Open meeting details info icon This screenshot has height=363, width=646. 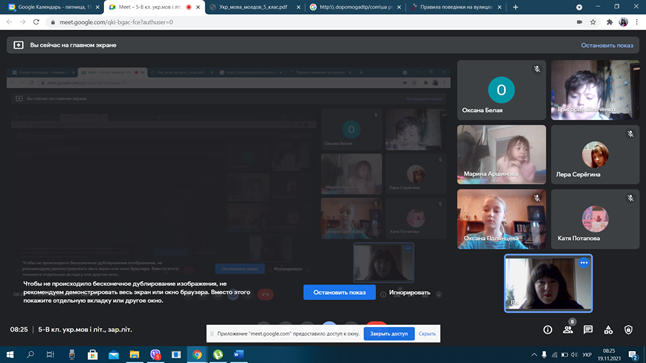pos(548,330)
